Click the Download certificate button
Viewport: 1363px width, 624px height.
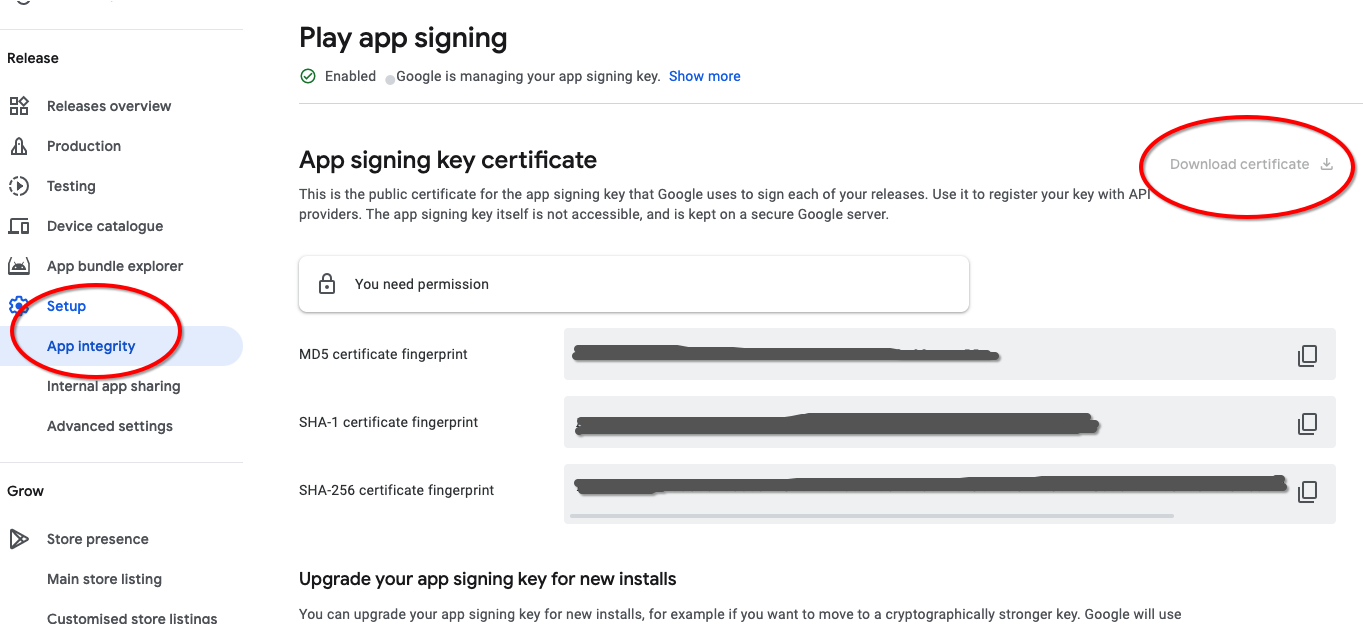click(1239, 163)
